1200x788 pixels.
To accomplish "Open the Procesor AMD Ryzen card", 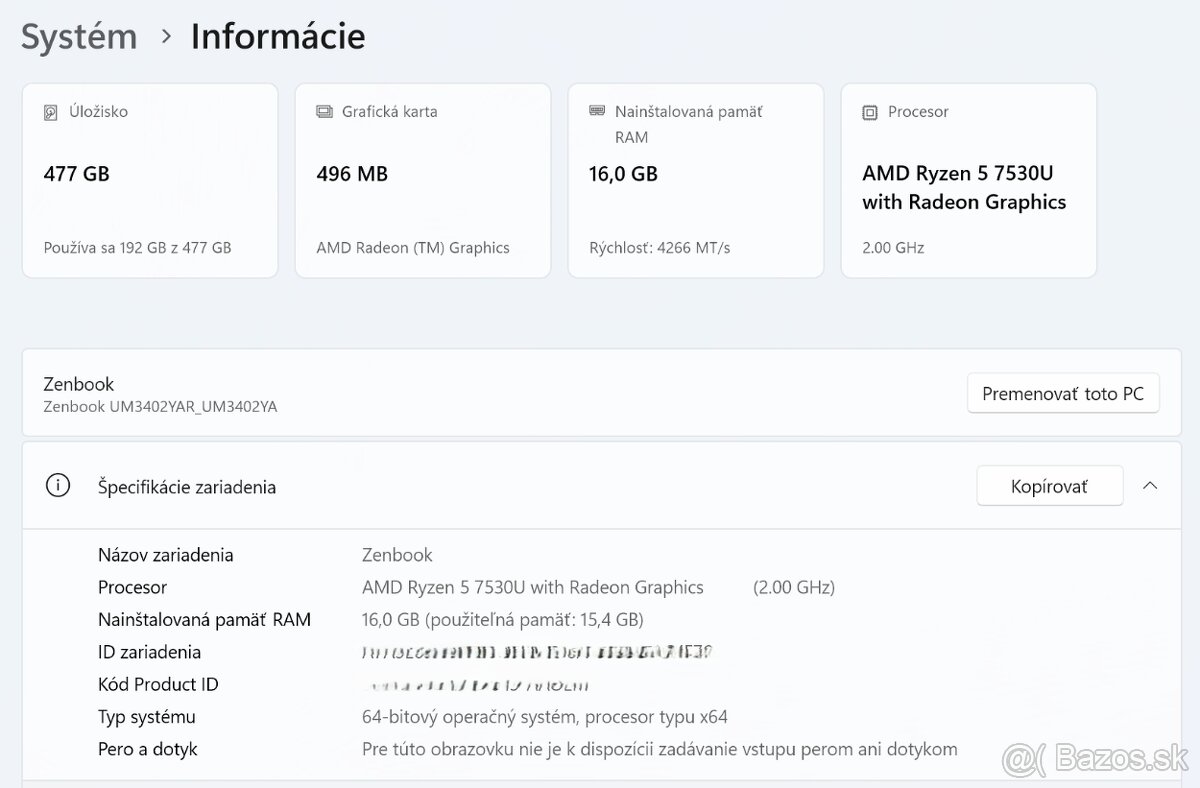I will [968, 180].
